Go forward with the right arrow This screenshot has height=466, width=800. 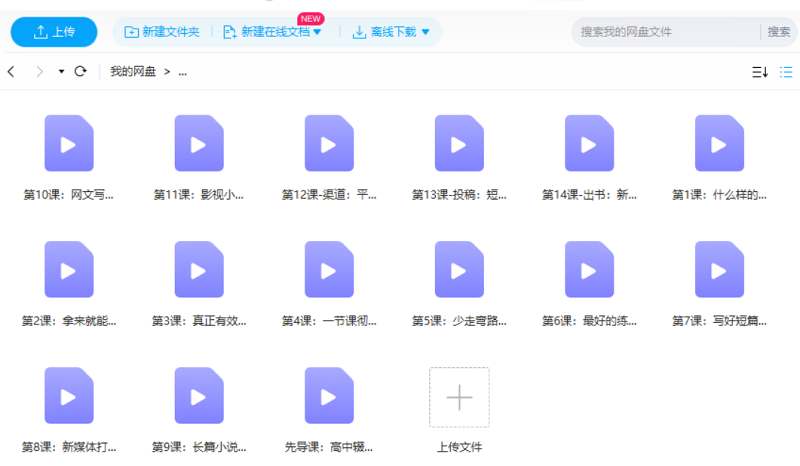pyautogui.click(x=39, y=72)
